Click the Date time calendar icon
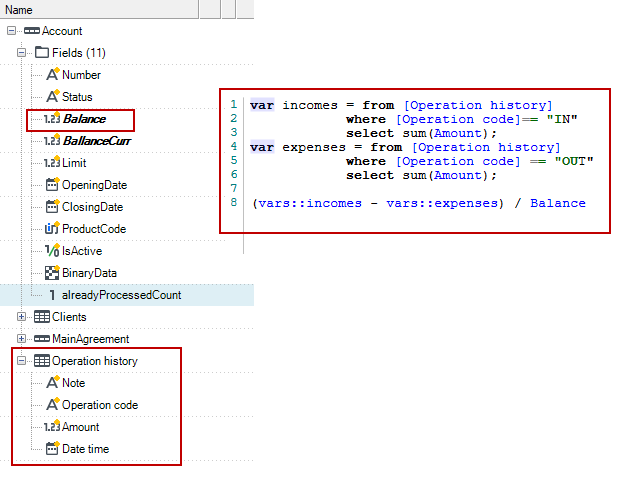 (x=52, y=448)
